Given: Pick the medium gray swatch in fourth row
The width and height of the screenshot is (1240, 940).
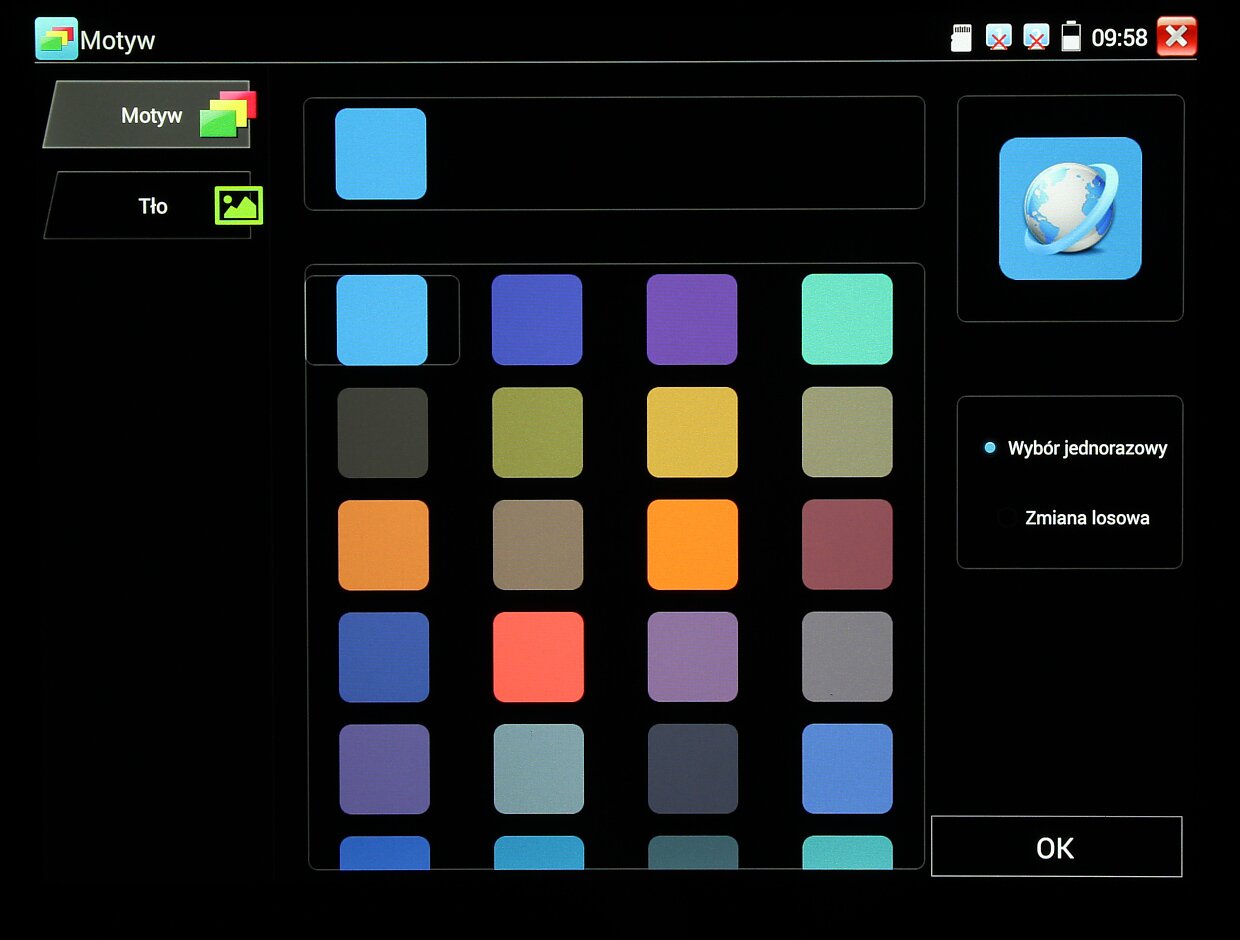Looking at the screenshot, I should (x=847, y=656).
